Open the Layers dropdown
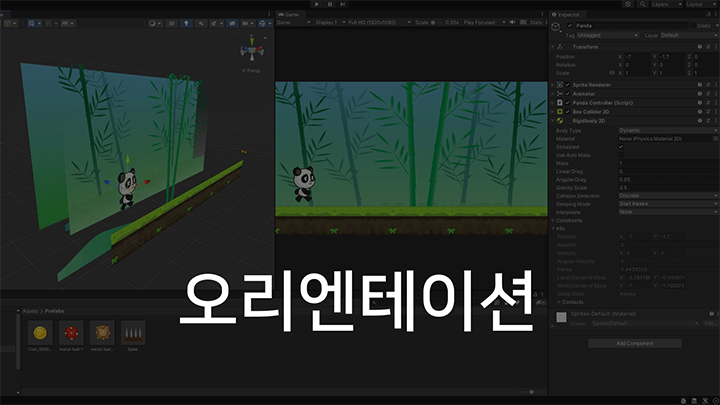 coord(666,4)
